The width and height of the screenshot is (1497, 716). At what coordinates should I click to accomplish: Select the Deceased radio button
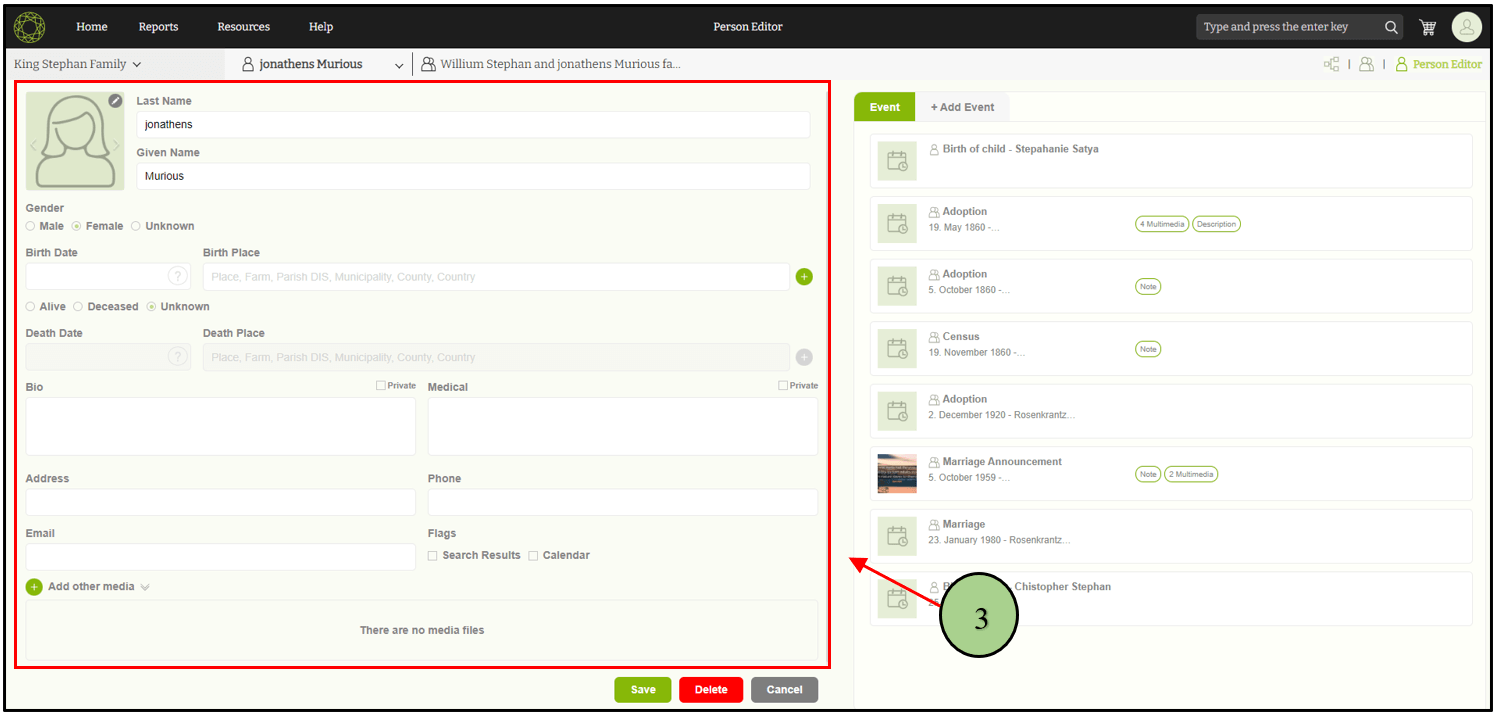coord(78,307)
